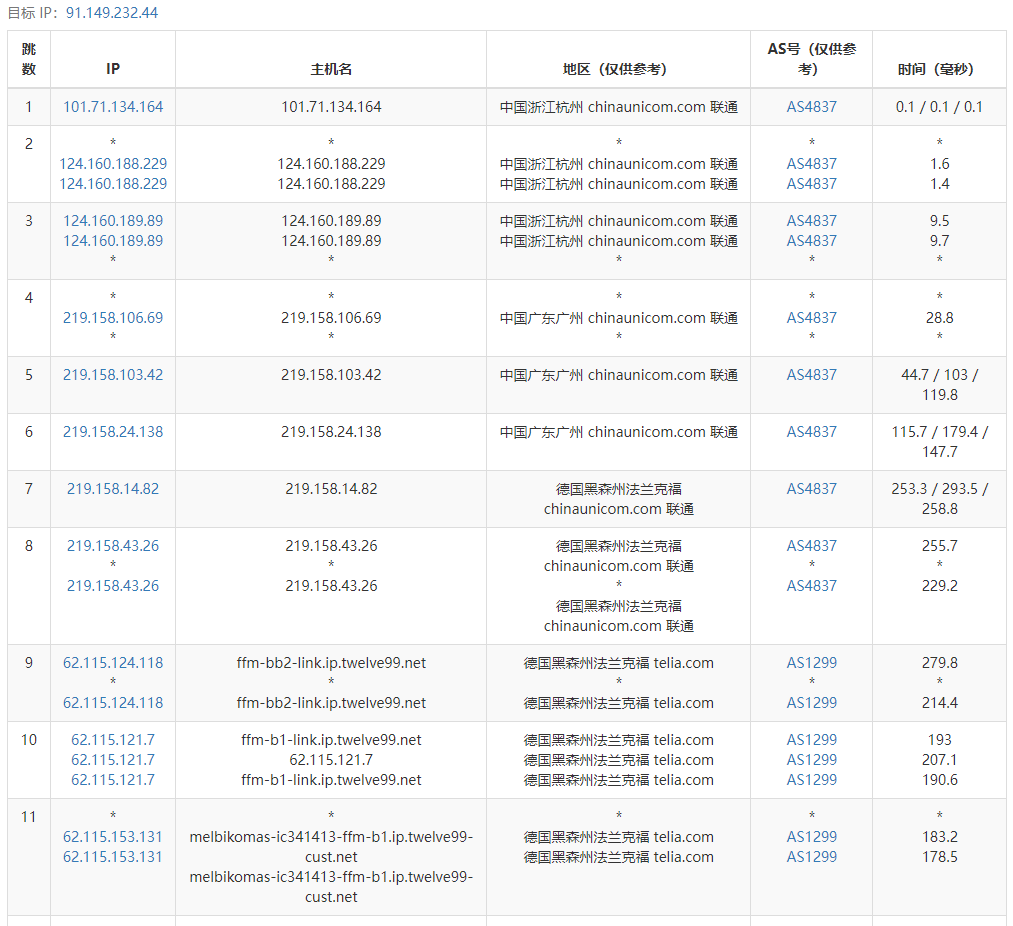1013x926 pixels.
Task: Select hop 6 time 115.7 / 179.4 / 147.7
Action: [x=939, y=441]
